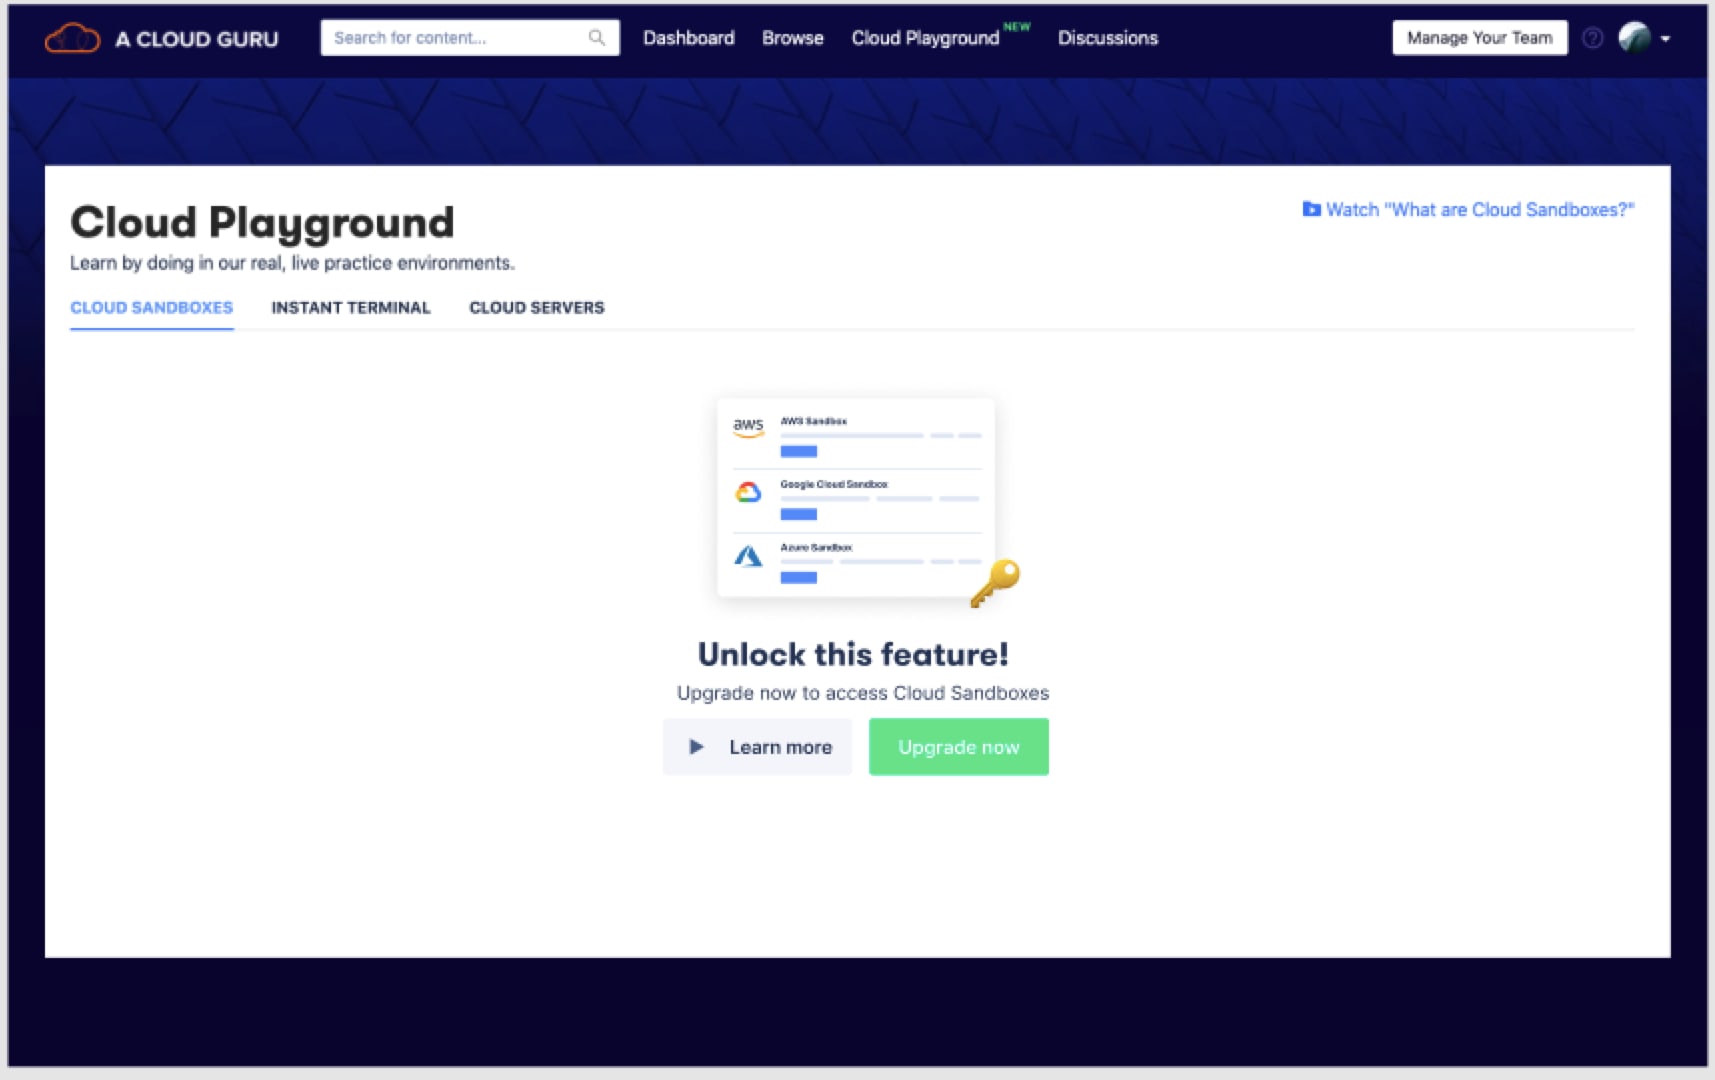Click the green Upgrade now button
Viewport: 1715px width, 1080px height.
click(958, 747)
